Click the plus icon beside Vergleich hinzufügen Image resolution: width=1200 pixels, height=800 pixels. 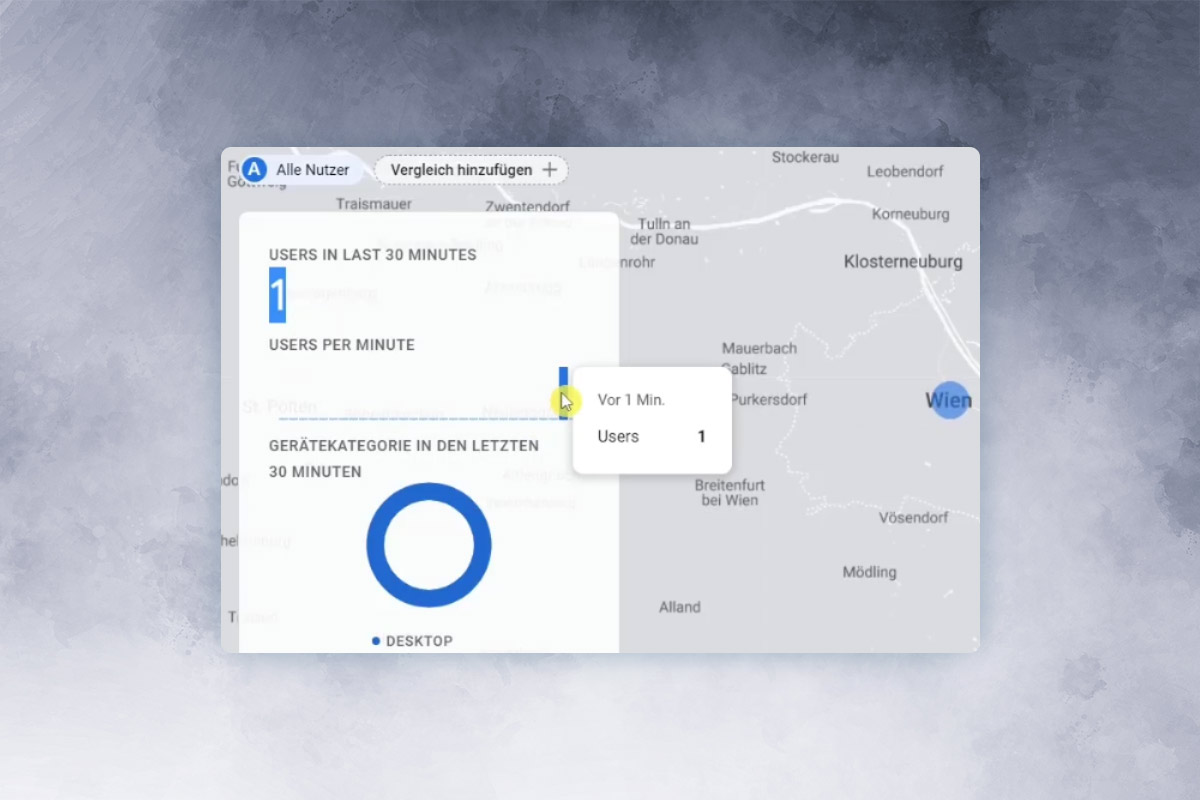click(x=549, y=170)
